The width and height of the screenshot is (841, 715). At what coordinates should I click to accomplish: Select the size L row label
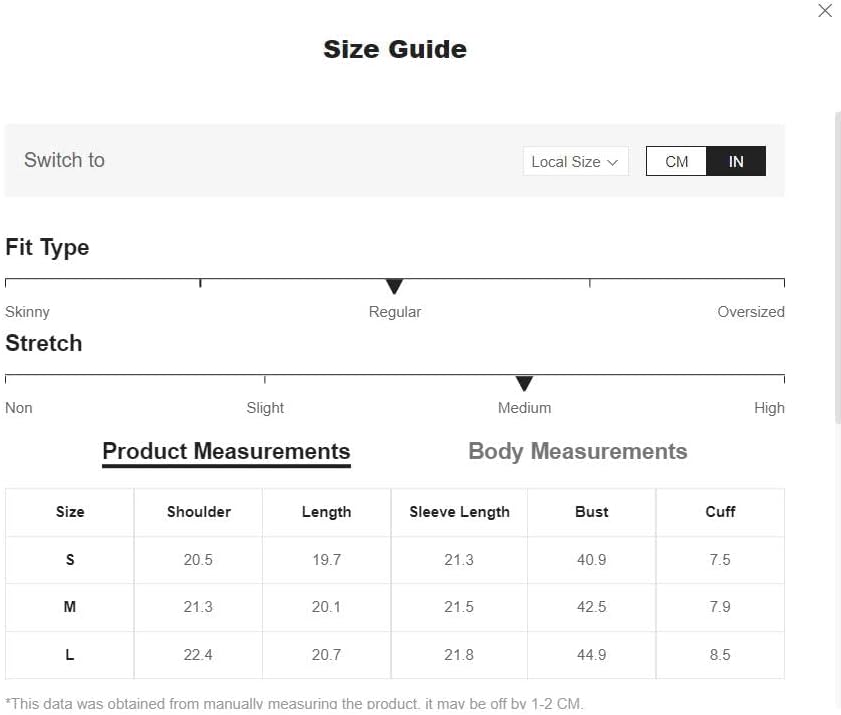(x=70, y=655)
